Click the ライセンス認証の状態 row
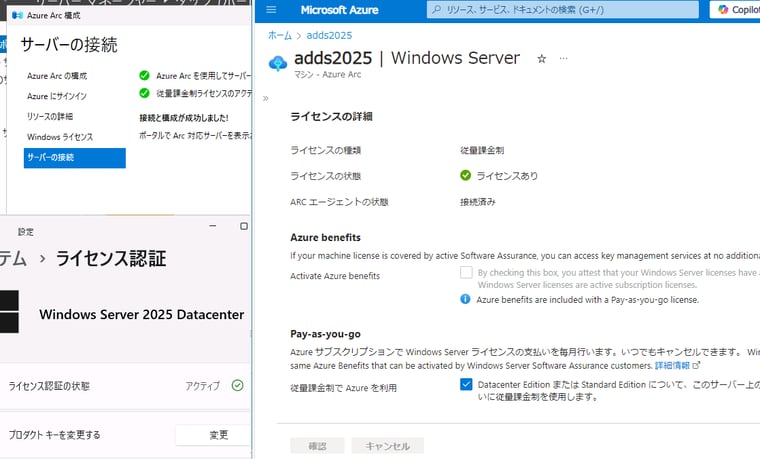Image resolution: width=760 pixels, height=459 pixels. pos(126,386)
